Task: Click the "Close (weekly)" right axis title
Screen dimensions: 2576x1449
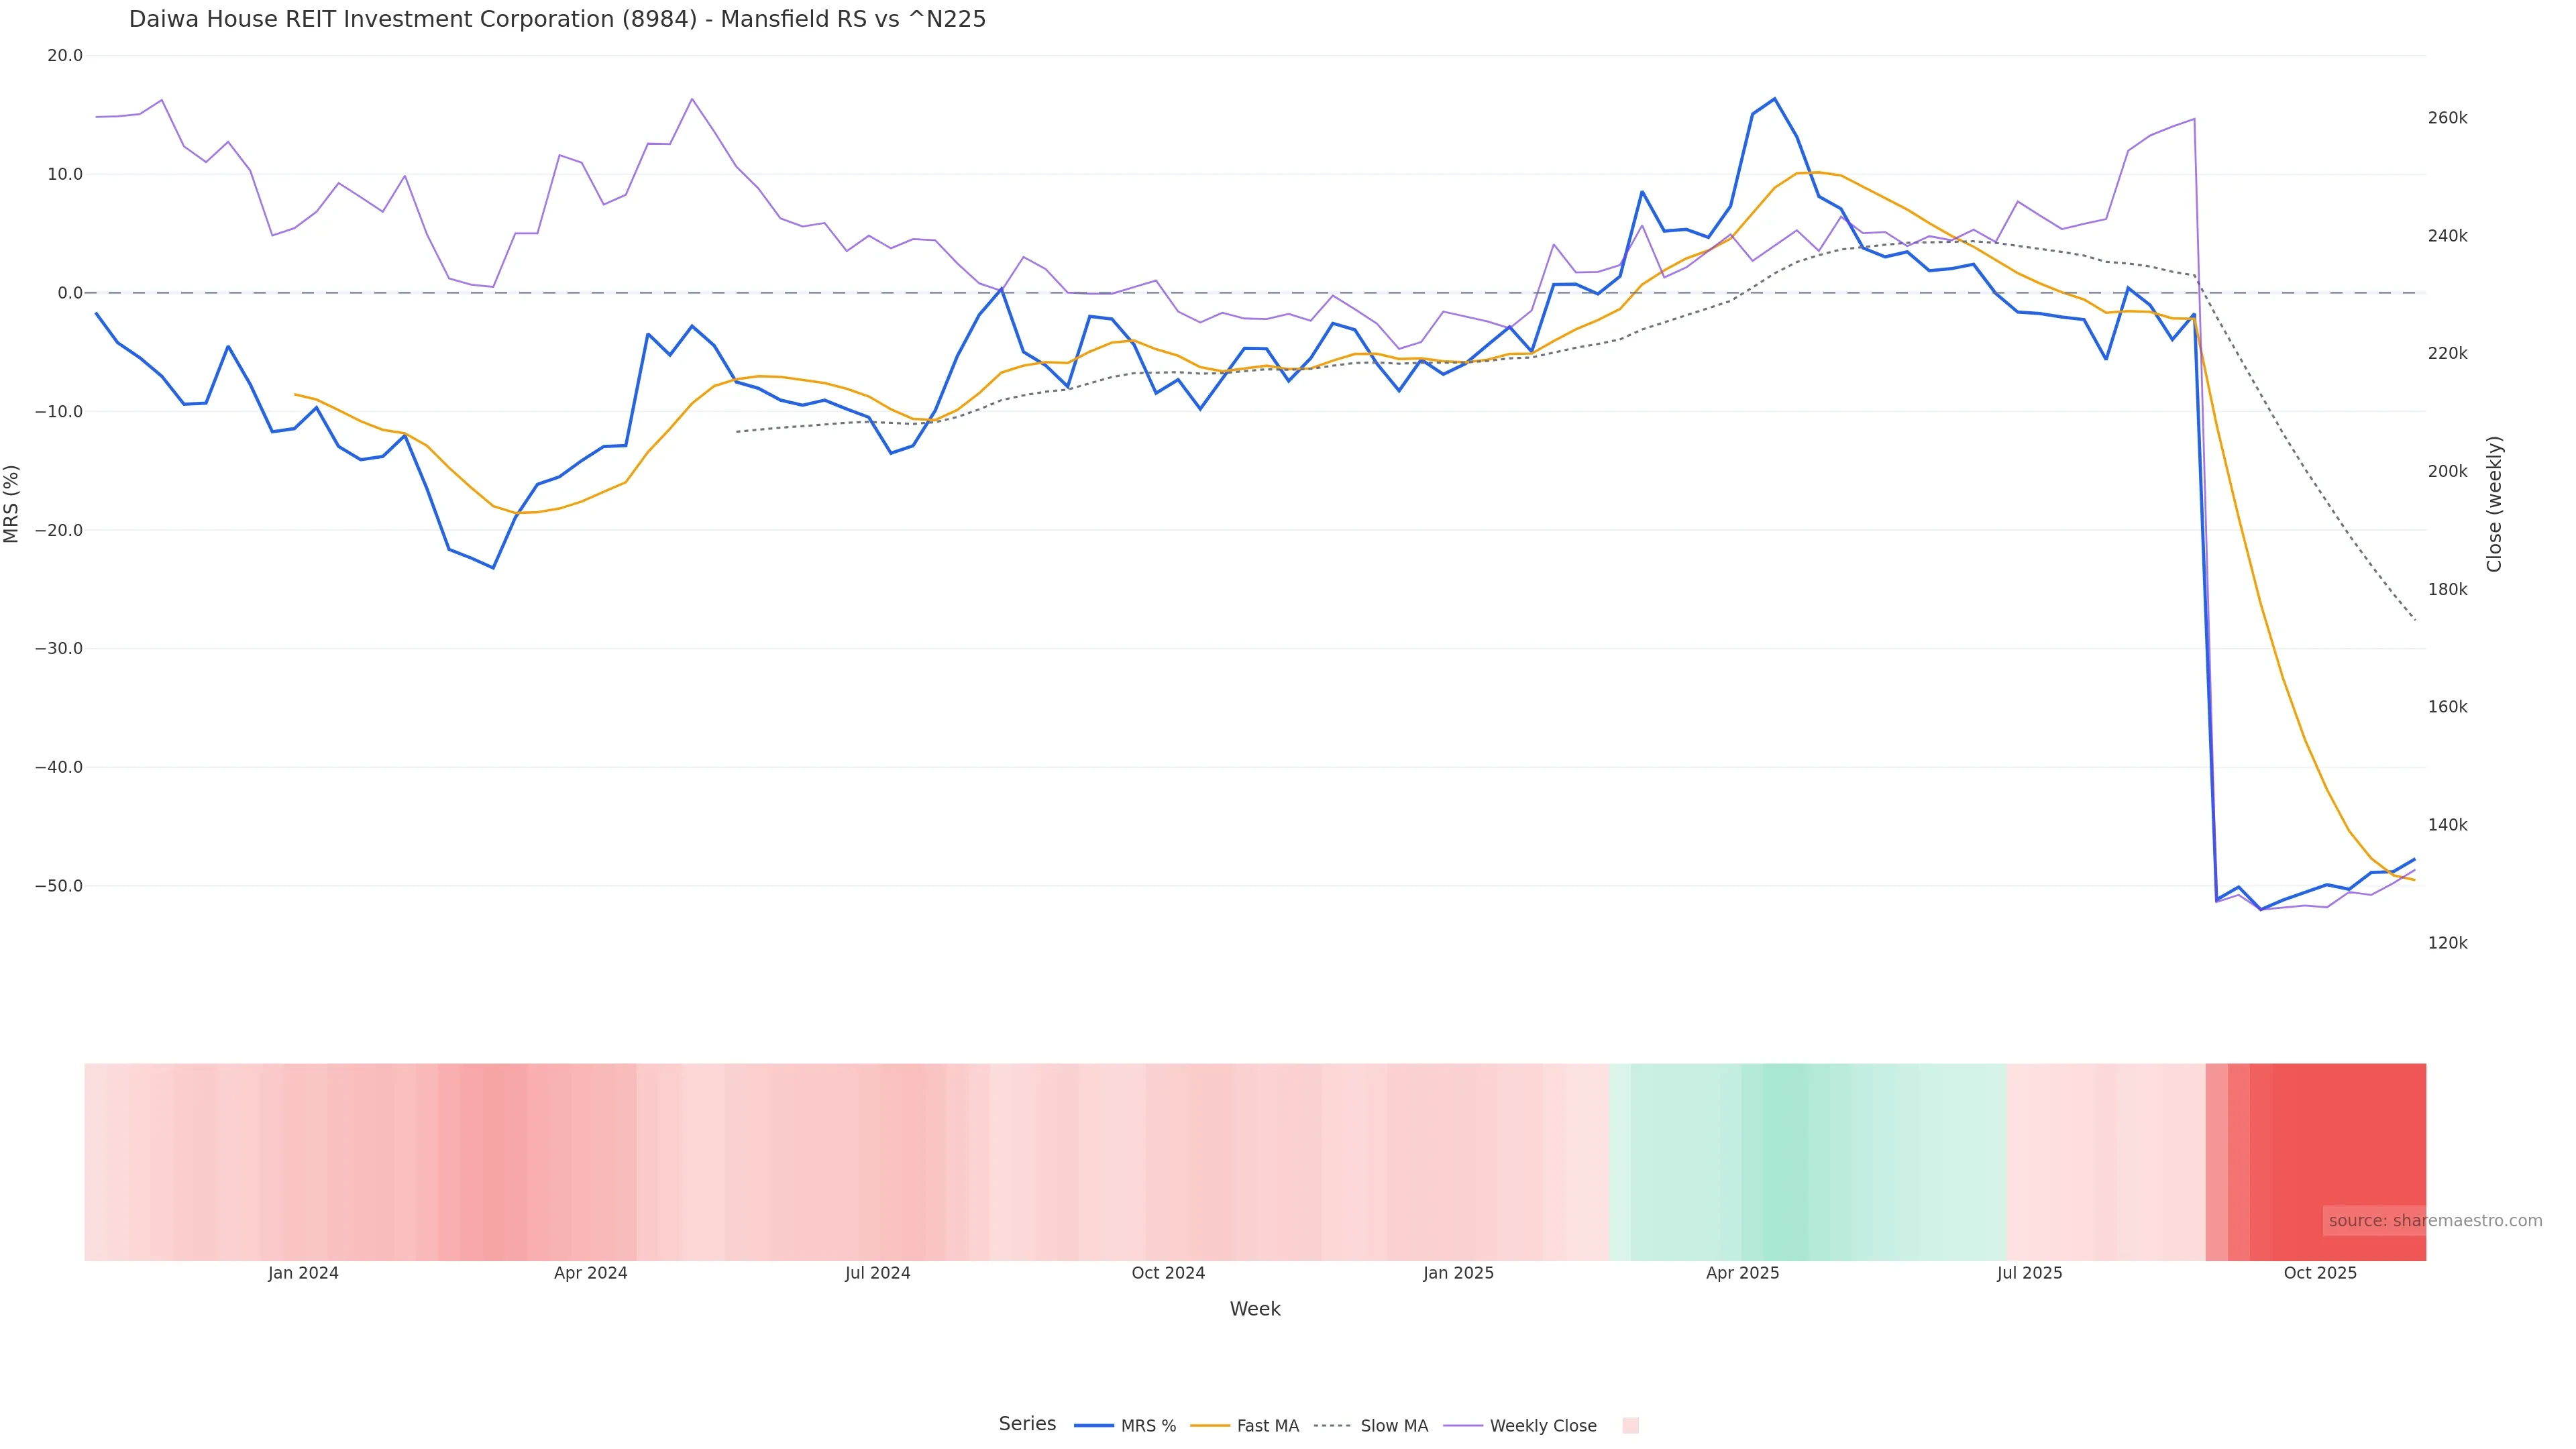Action: click(2494, 504)
